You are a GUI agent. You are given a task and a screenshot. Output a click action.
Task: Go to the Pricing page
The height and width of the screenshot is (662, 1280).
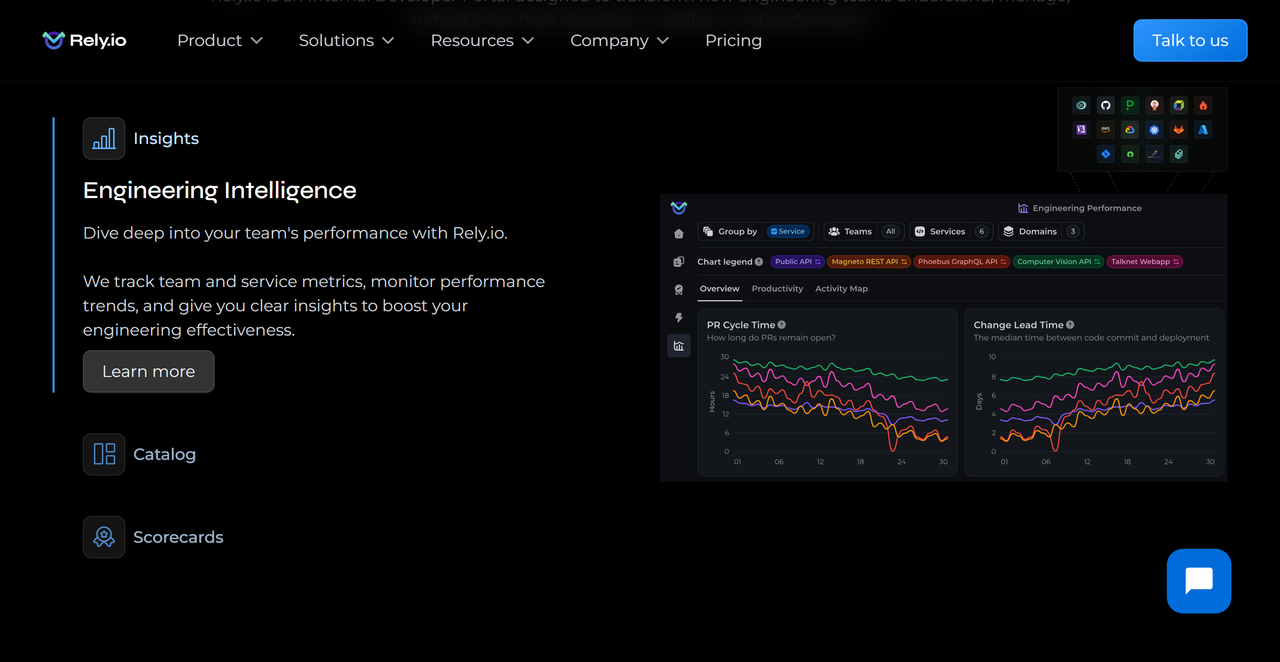(x=733, y=40)
